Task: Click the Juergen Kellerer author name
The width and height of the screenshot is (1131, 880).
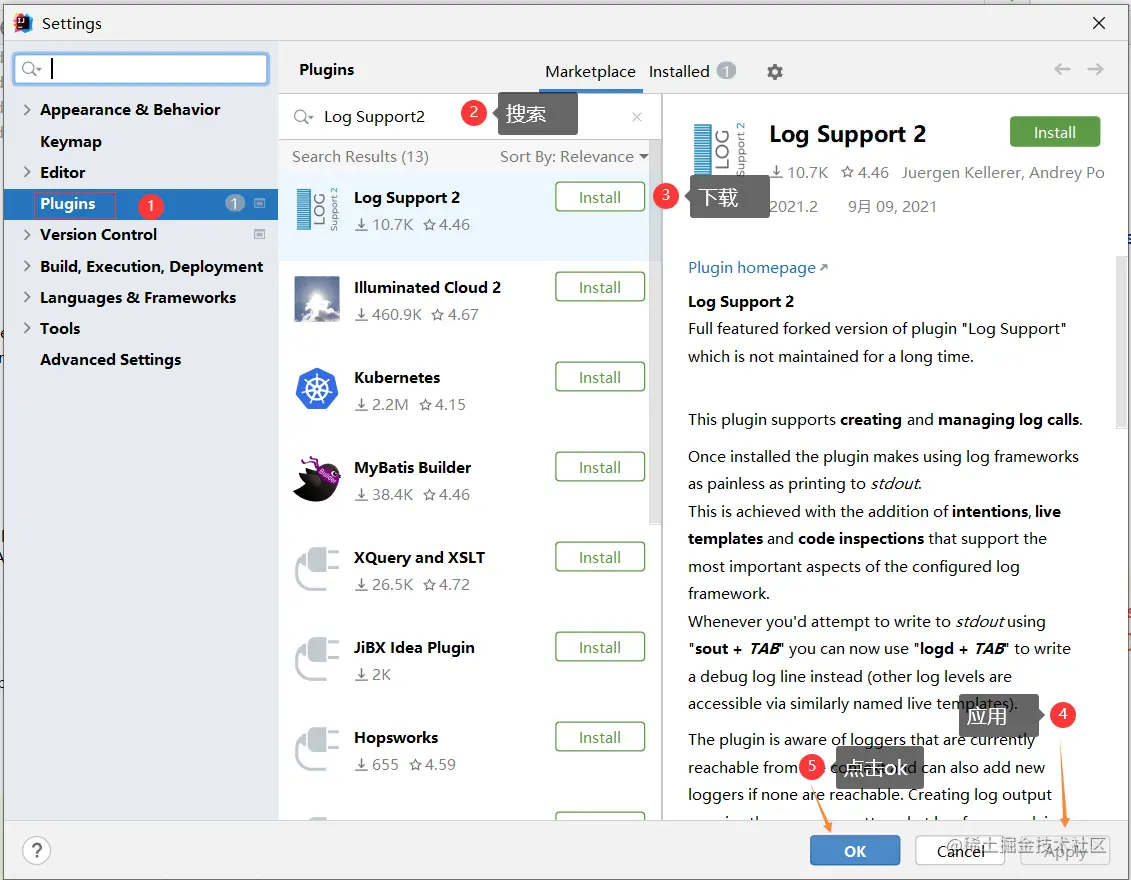Action: 961,172
